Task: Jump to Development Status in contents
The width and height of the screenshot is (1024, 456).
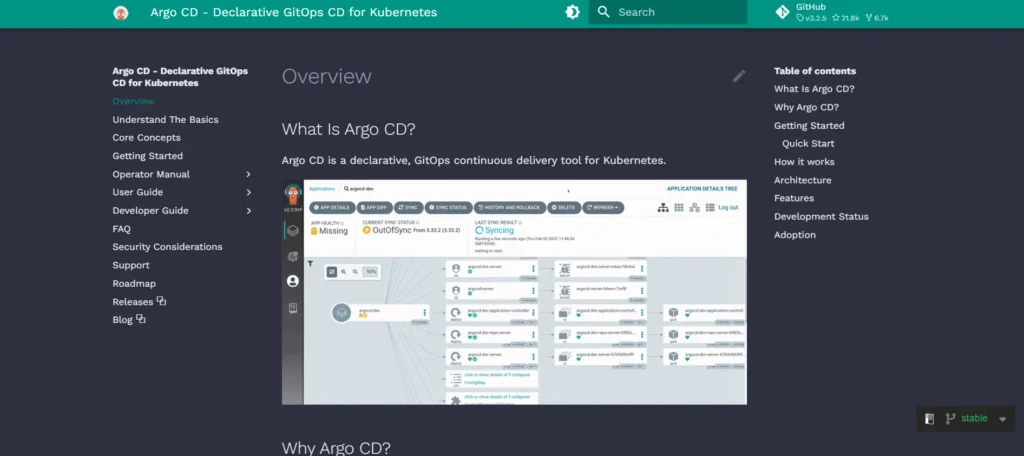Action: click(x=822, y=216)
